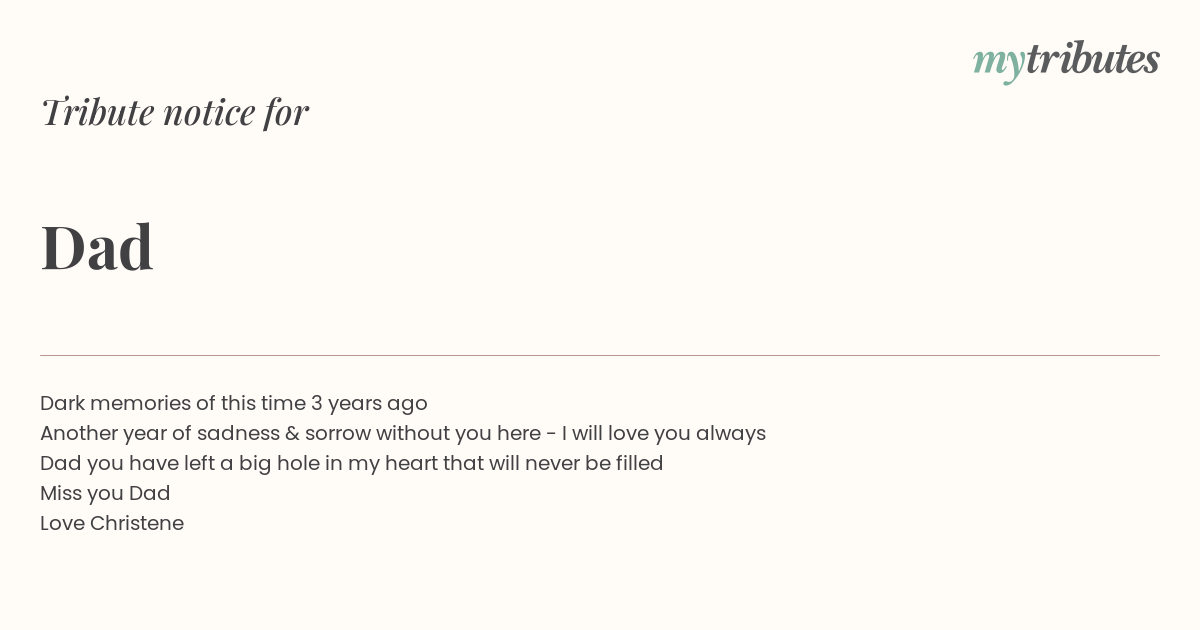The image size is (1200, 630).
Task: Select the "Another year of sadness" line
Action: click(403, 434)
